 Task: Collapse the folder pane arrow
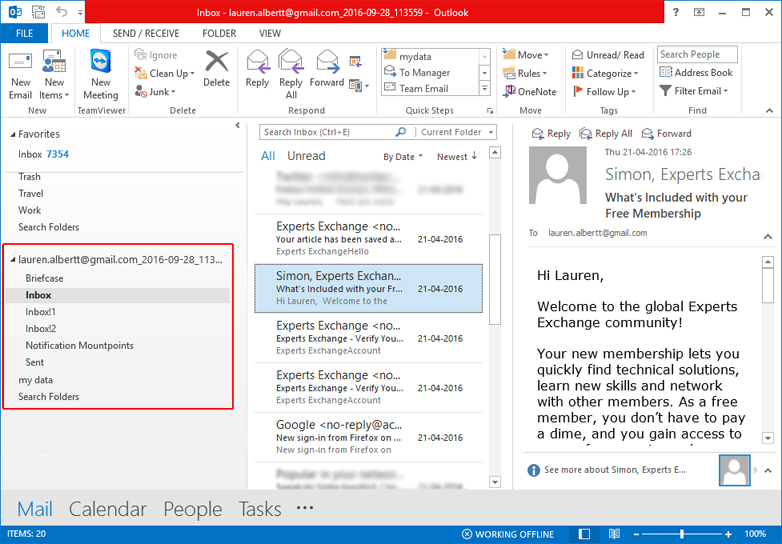(x=237, y=126)
